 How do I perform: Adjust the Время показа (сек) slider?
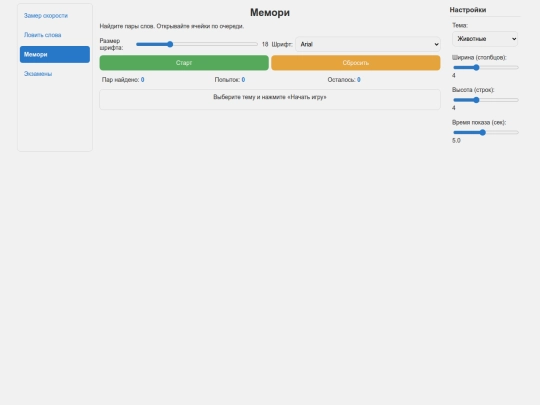coord(486,132)
